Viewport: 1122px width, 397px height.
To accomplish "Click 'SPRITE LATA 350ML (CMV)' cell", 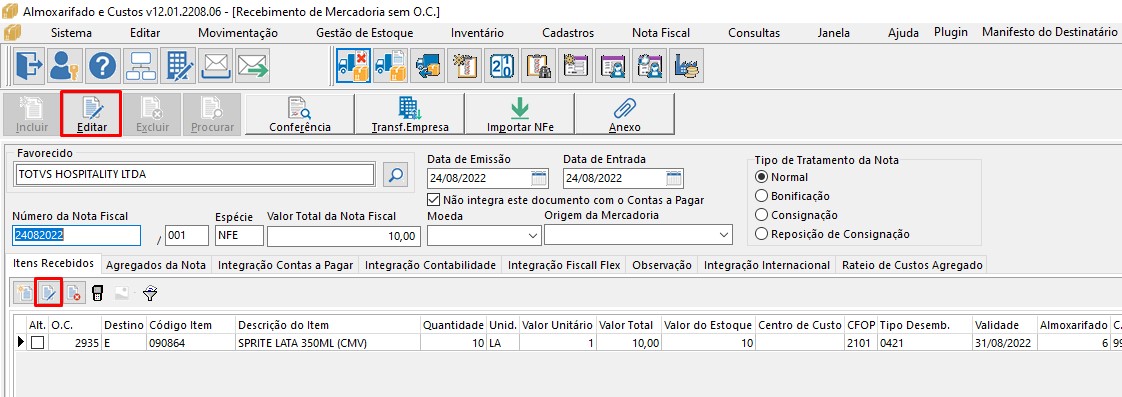I will (328, 343).
